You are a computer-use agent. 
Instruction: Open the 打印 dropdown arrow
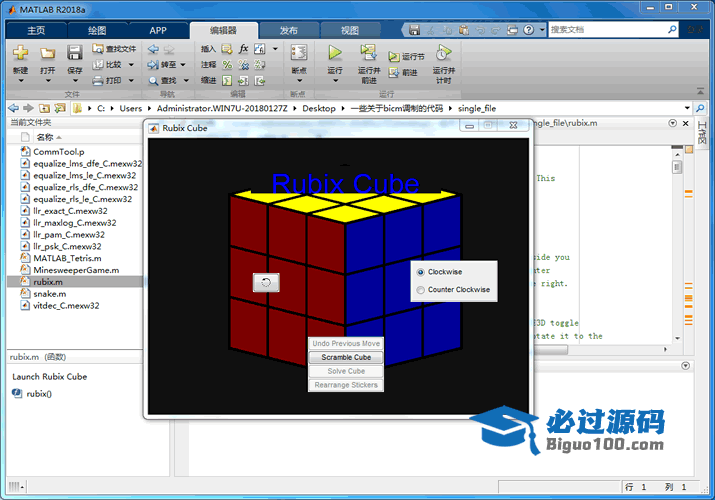point(131,81)
